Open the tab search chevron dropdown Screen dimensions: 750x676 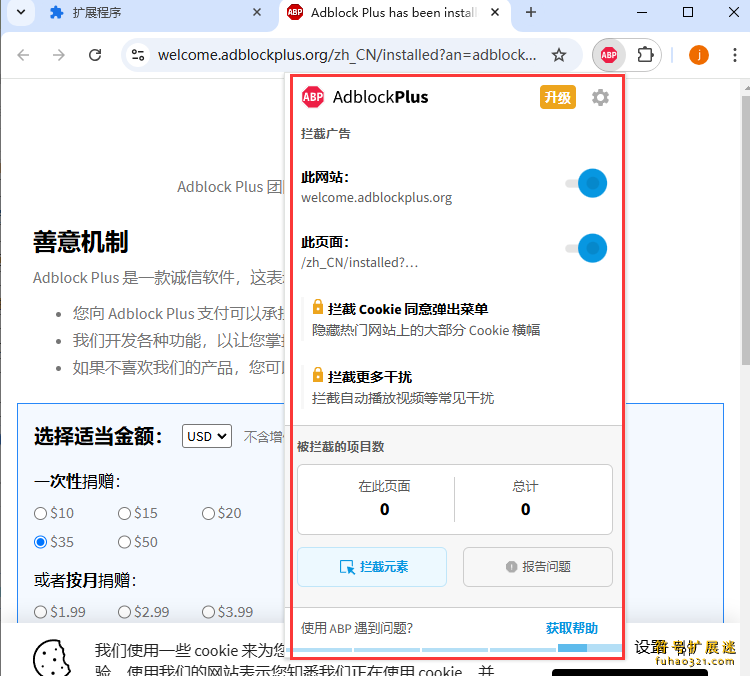(21, 12)
